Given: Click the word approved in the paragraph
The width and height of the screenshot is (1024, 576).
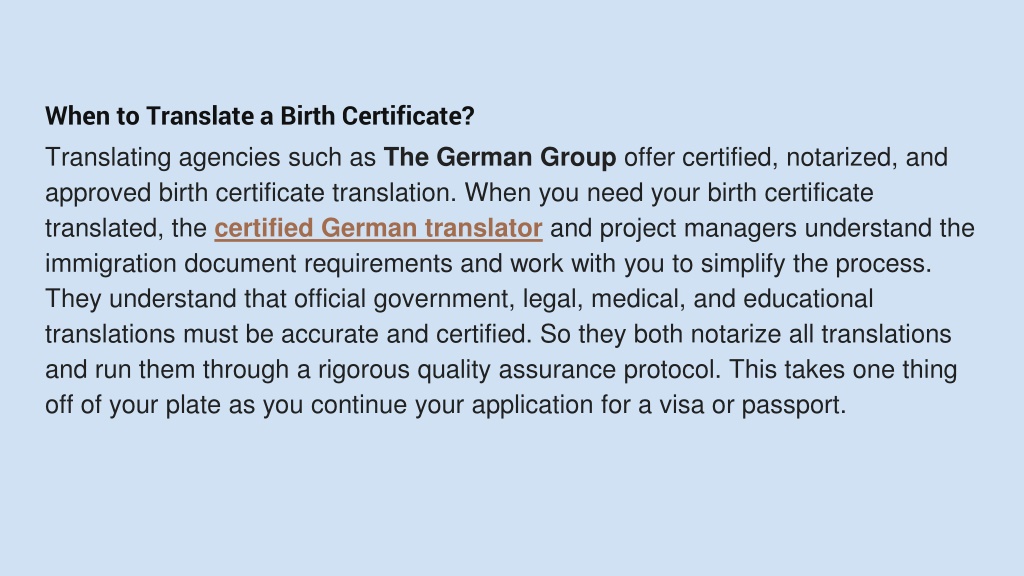Looking at the screenshot, I should pos(98,194).
